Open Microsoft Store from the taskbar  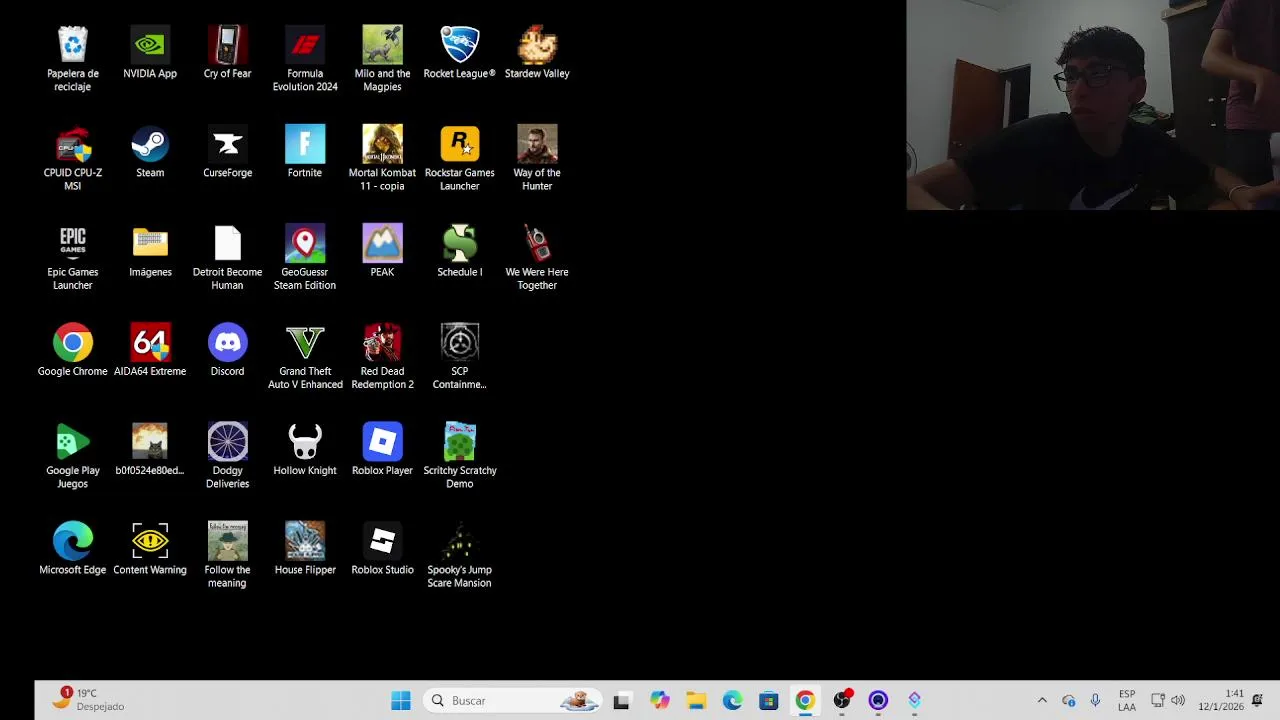[769, 701]
